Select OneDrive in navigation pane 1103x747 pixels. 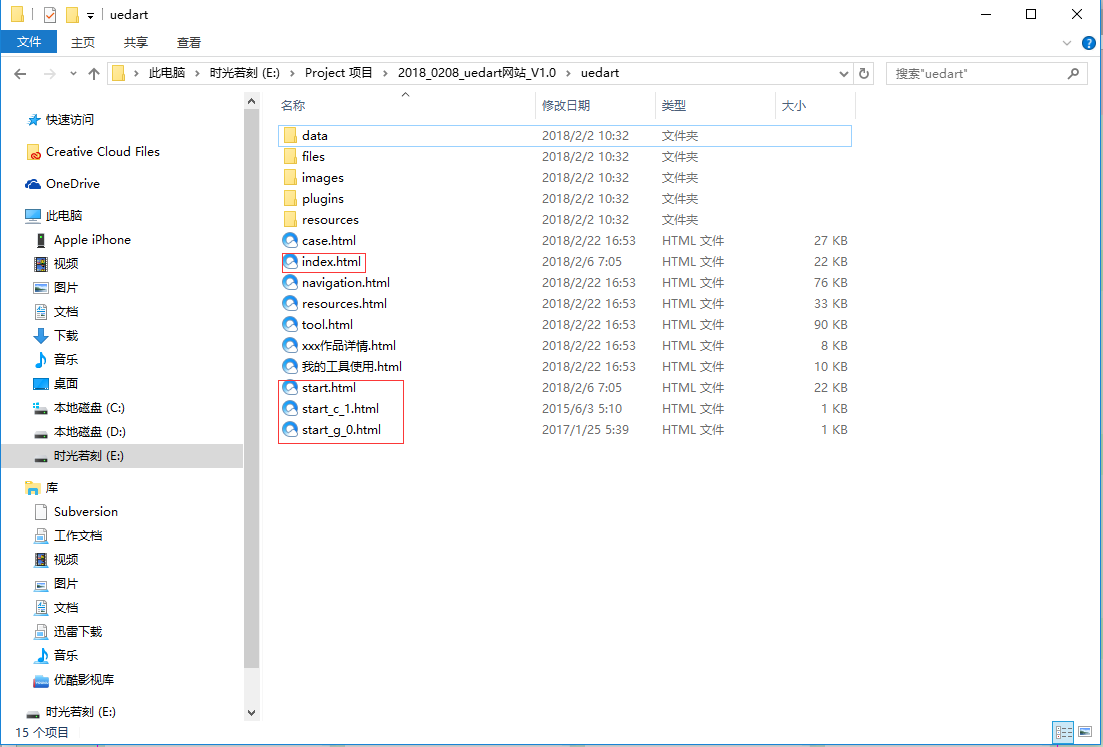point(72,184)
